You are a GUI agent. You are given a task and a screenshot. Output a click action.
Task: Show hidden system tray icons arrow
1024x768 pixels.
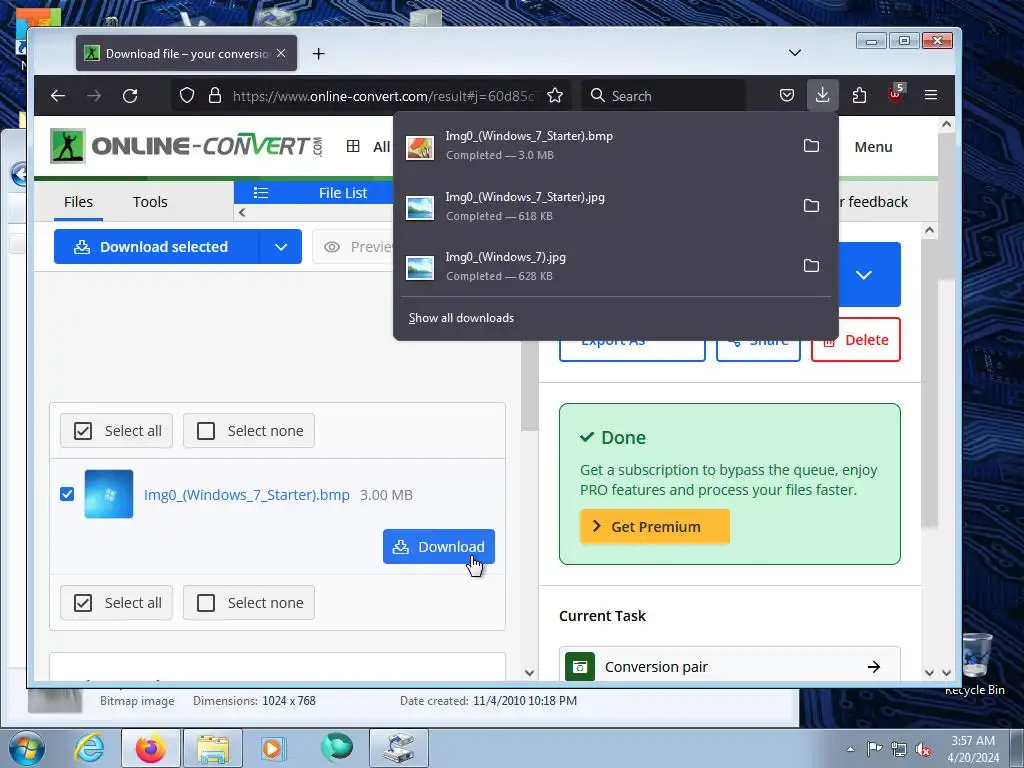pyautogui.click(x=850, y=749)
